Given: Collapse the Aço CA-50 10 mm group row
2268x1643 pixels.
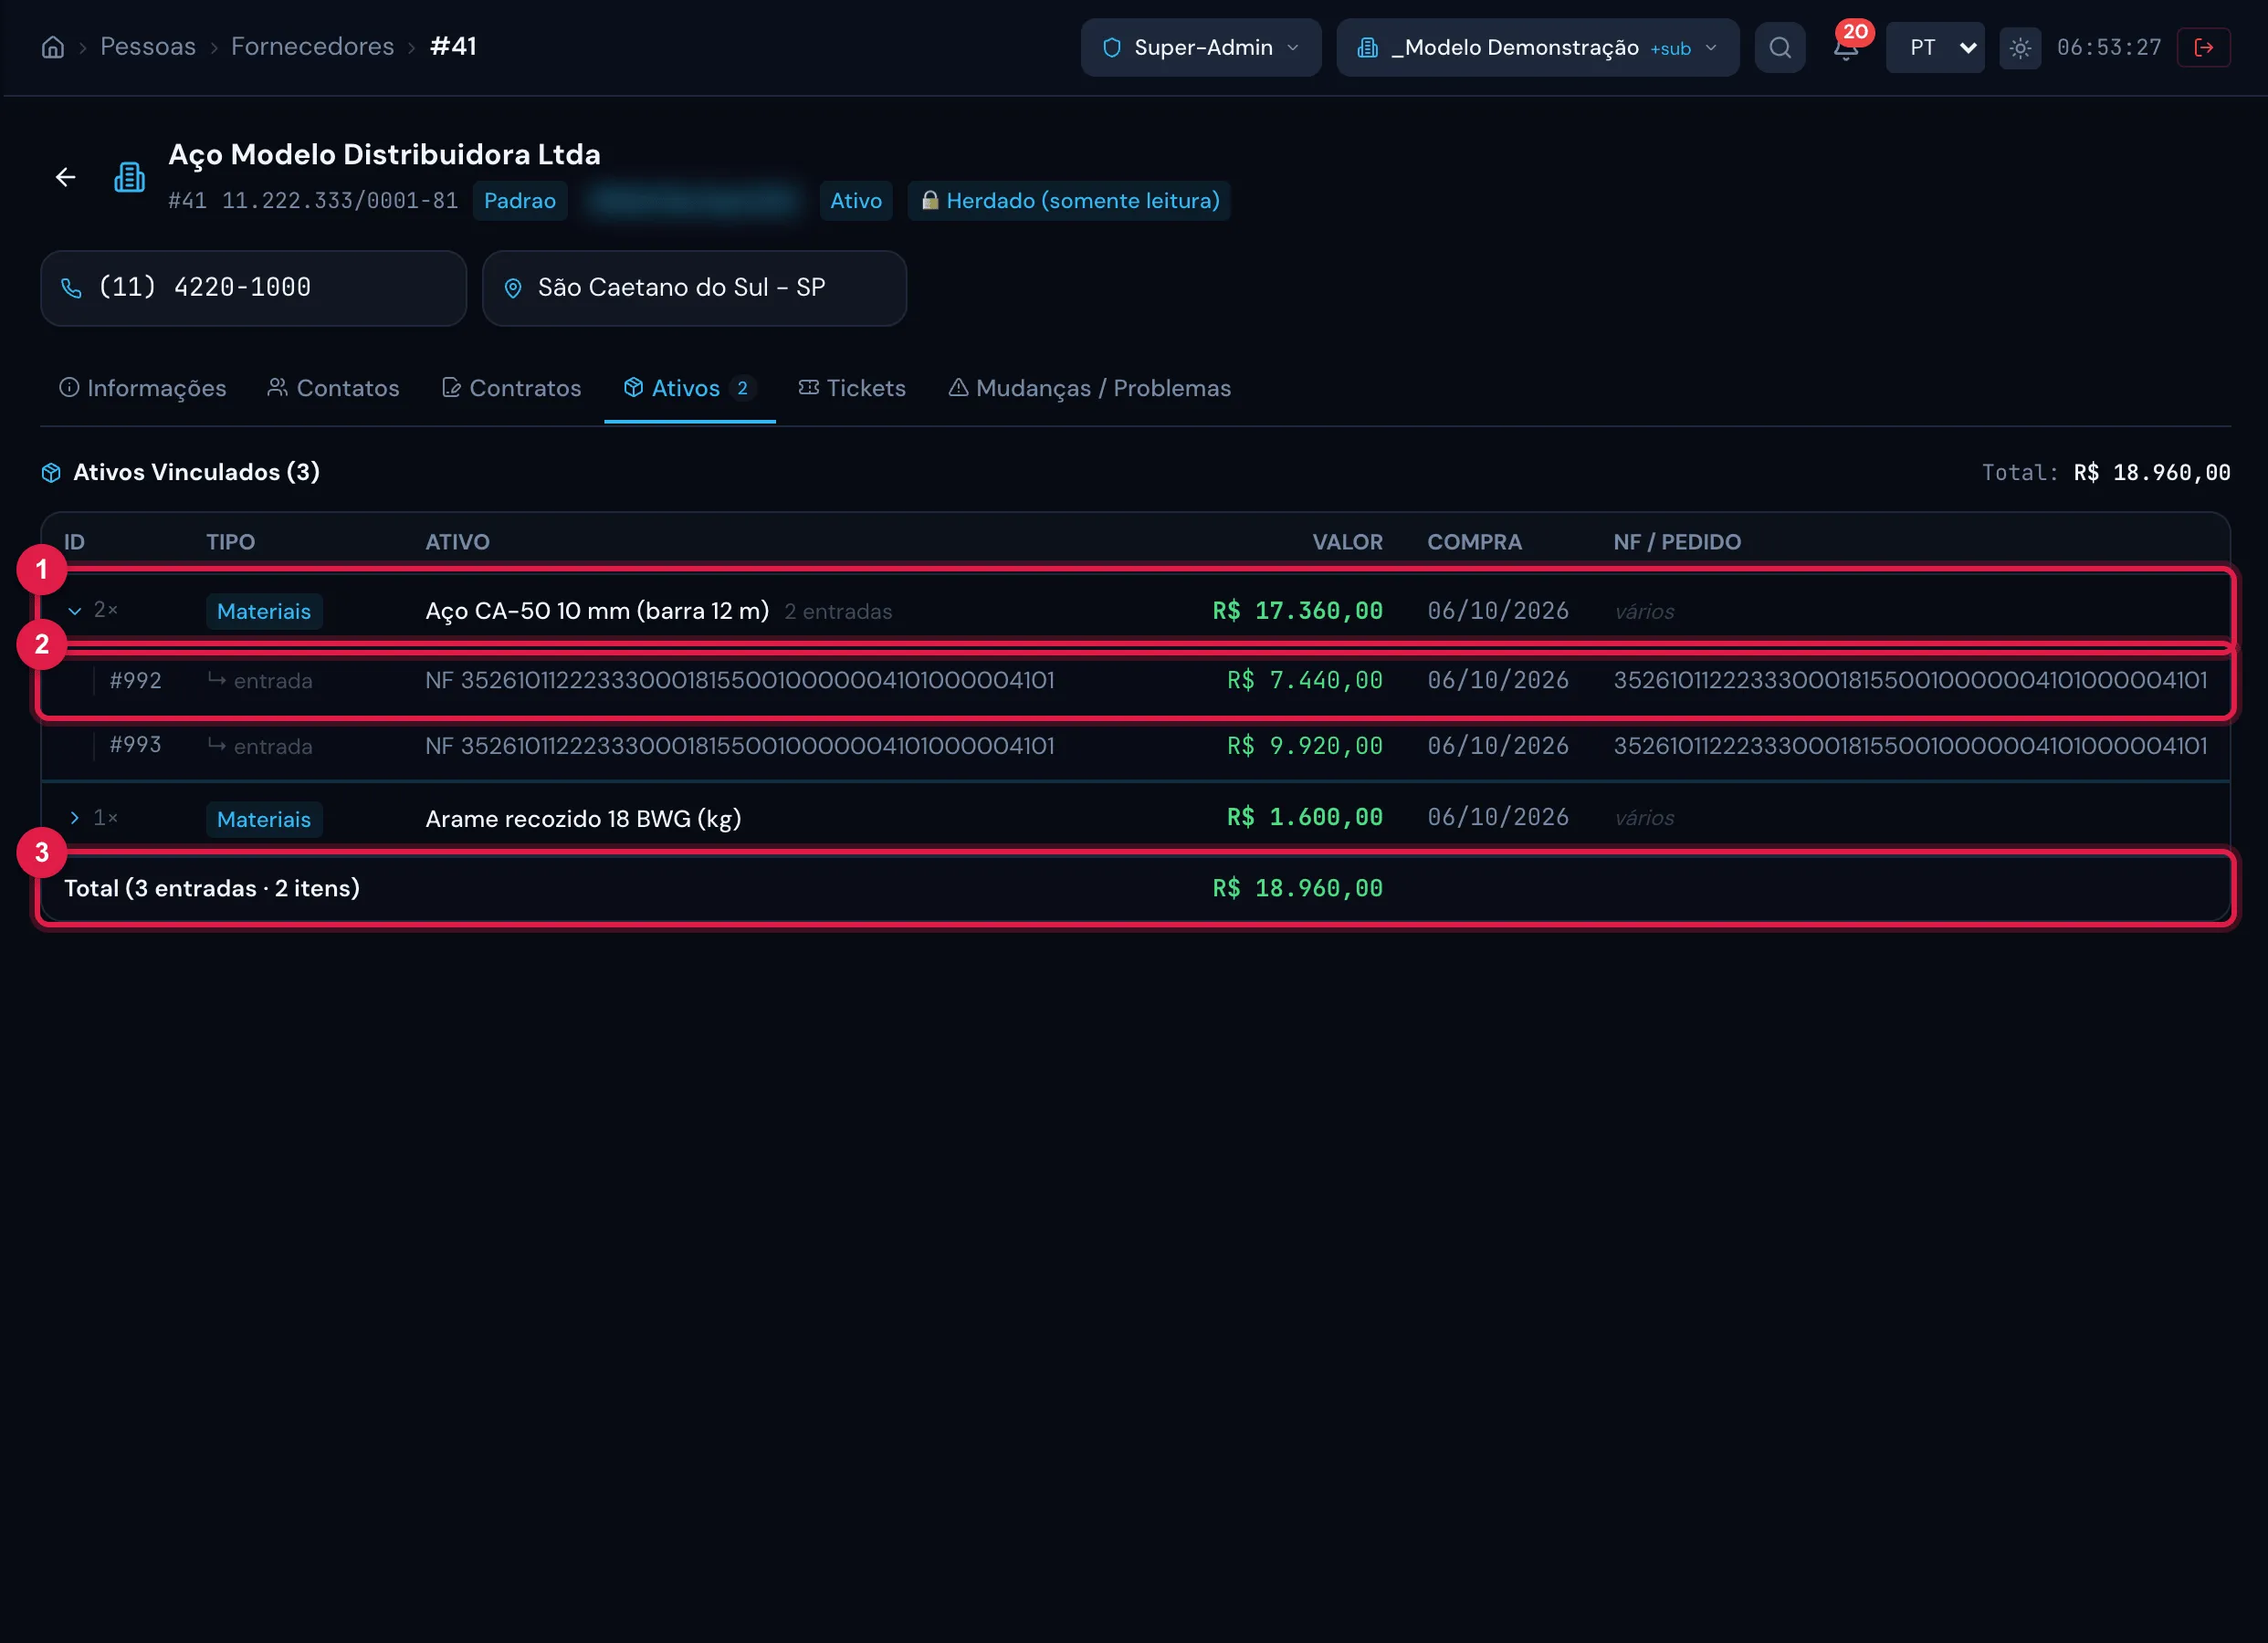Looking at the screenshot, I should (x=74, y=610).
